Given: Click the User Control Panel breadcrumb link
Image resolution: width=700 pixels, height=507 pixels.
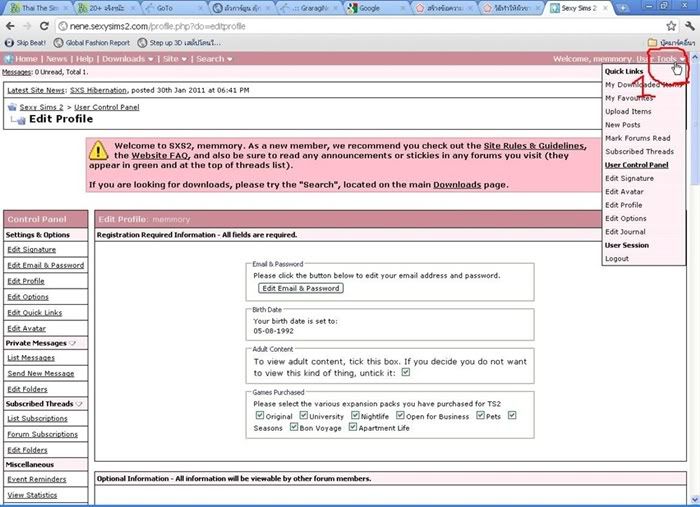Looking at the screenshot, I should 107,107.
